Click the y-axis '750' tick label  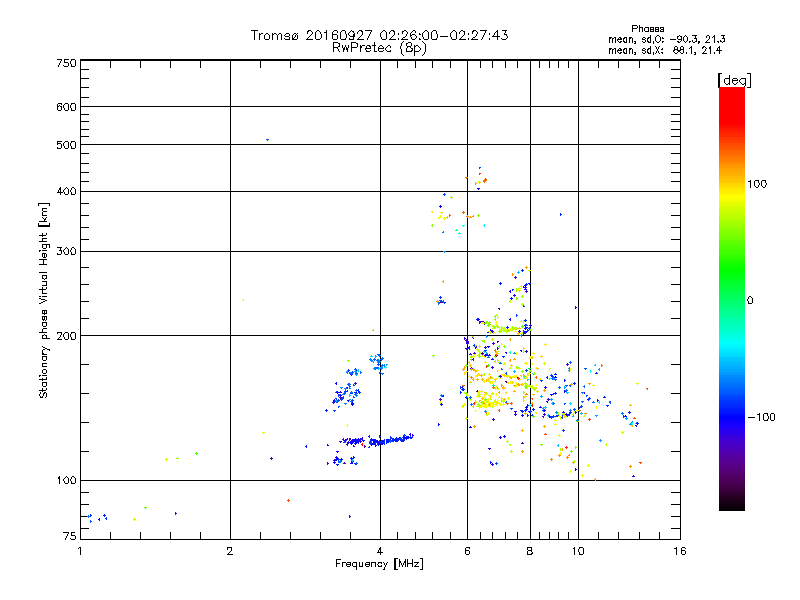[x=67, y=63]
